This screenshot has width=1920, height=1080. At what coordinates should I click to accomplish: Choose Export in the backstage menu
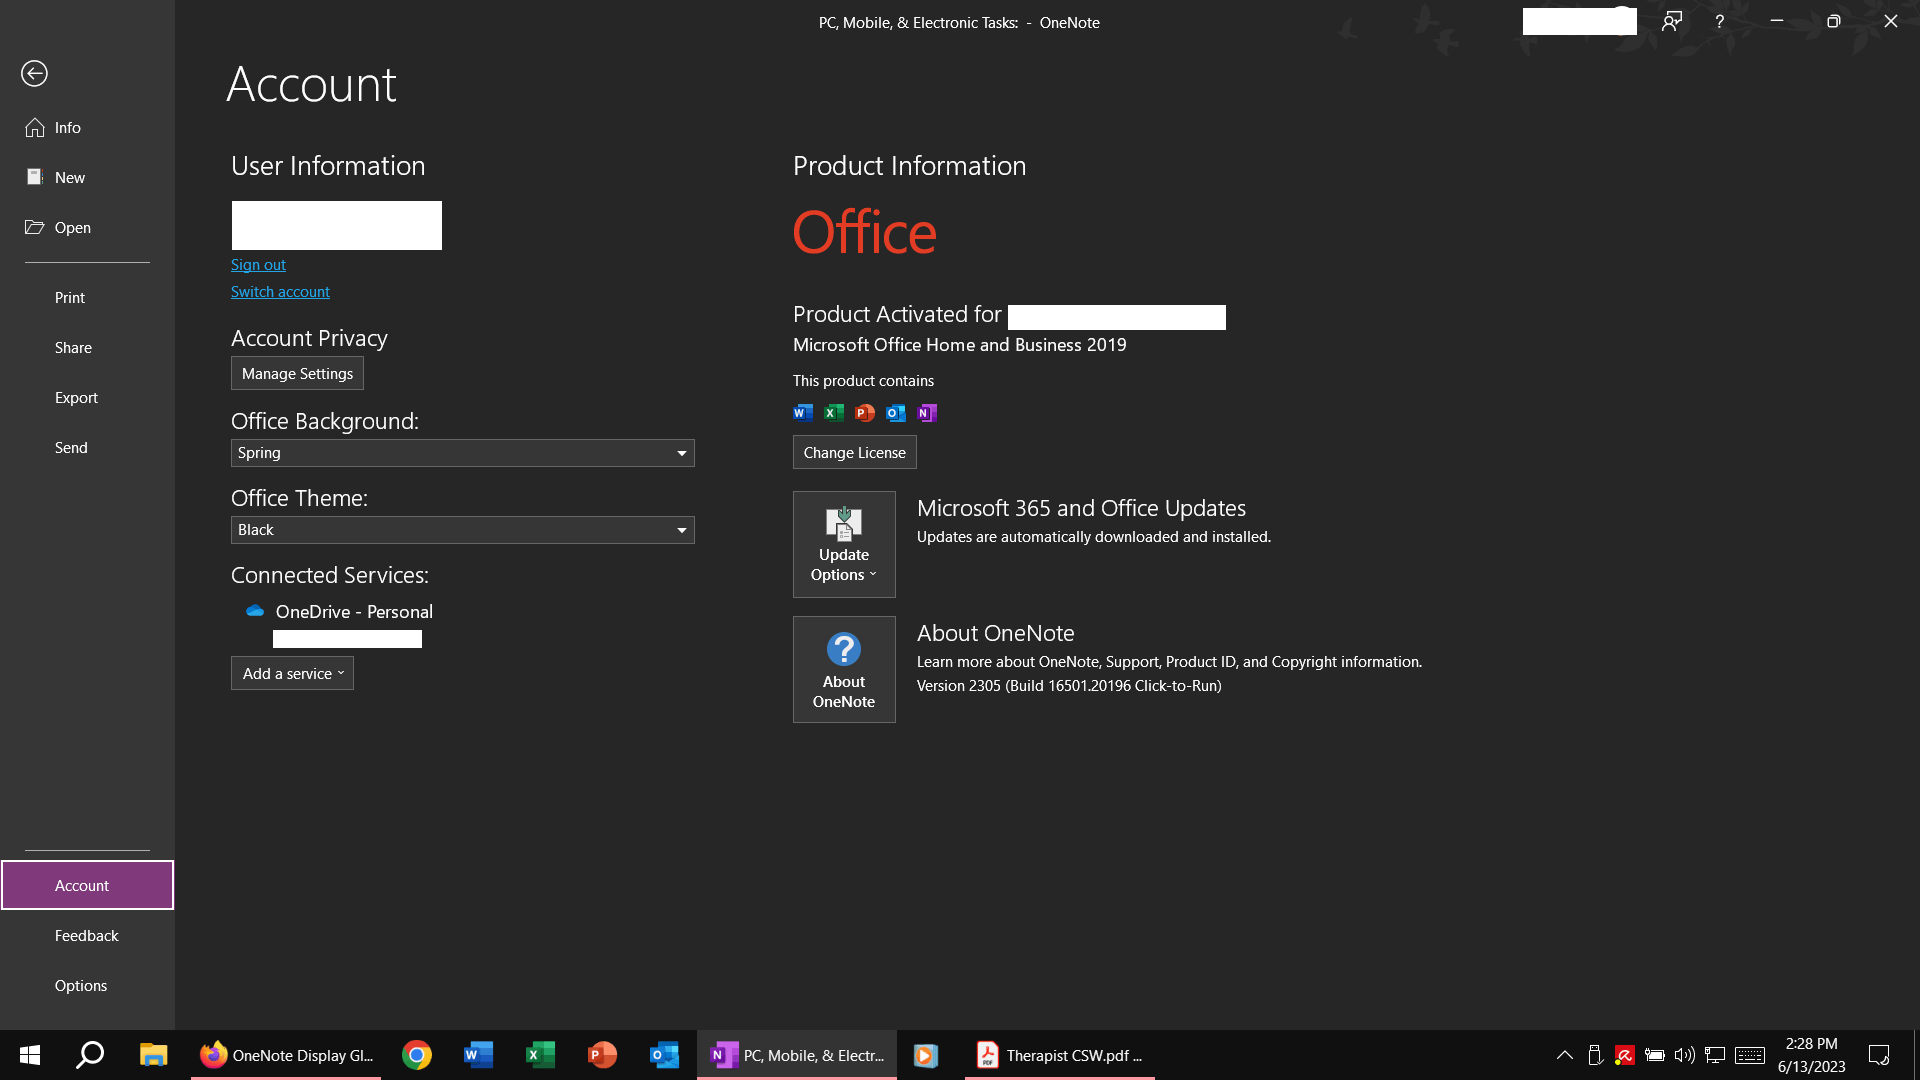(87, 397)
